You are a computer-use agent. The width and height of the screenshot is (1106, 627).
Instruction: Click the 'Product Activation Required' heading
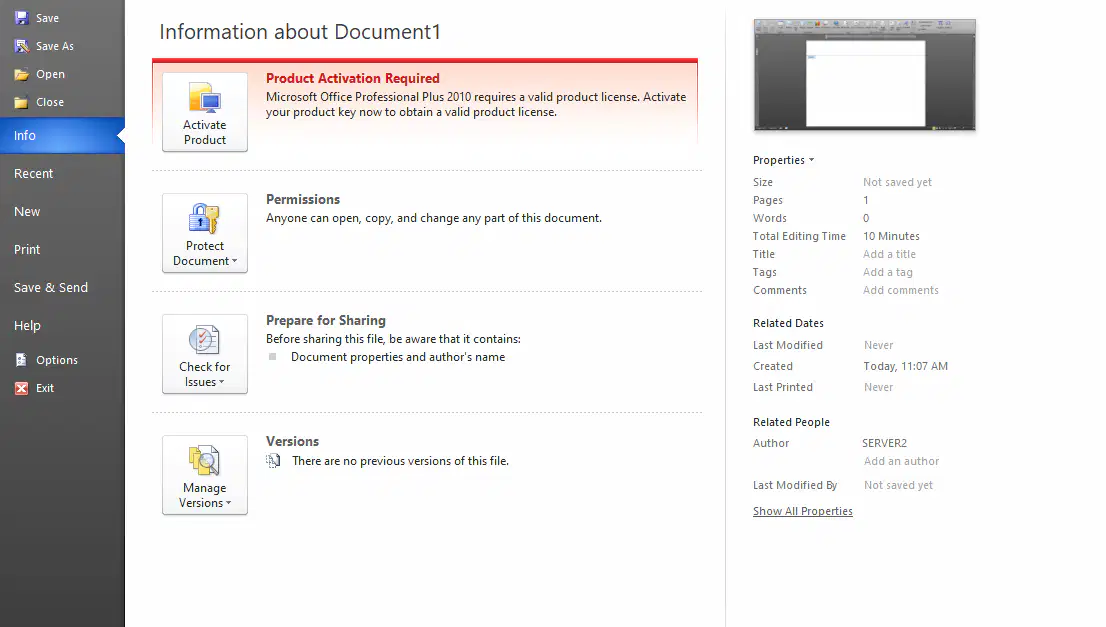(x=353, y=78)
